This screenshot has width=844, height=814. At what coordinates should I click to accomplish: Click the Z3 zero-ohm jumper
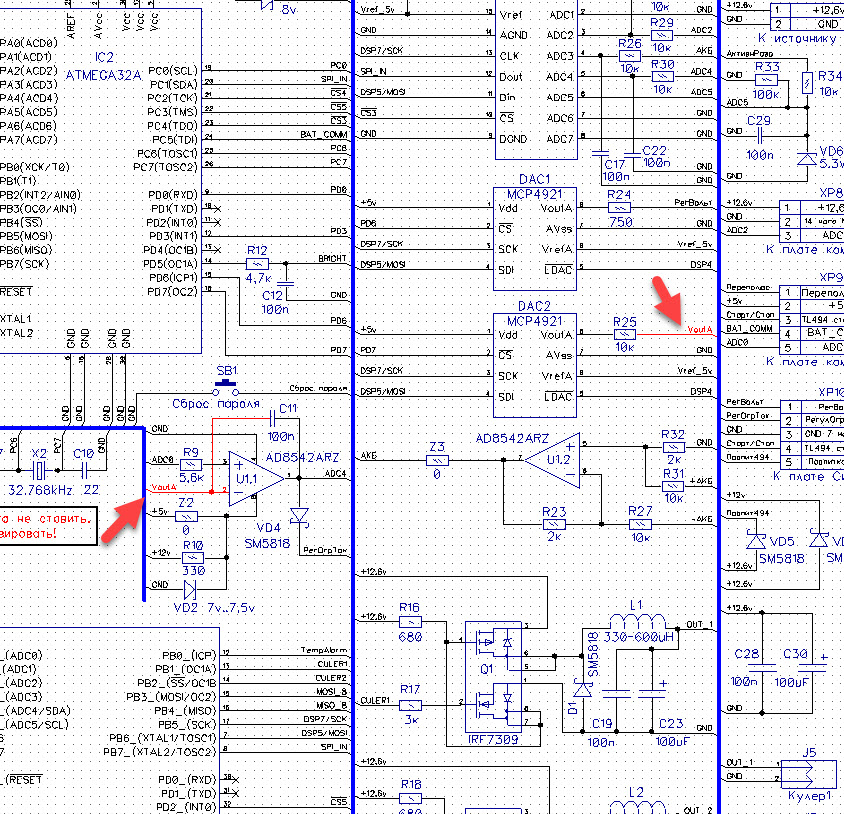pos(436,460)
